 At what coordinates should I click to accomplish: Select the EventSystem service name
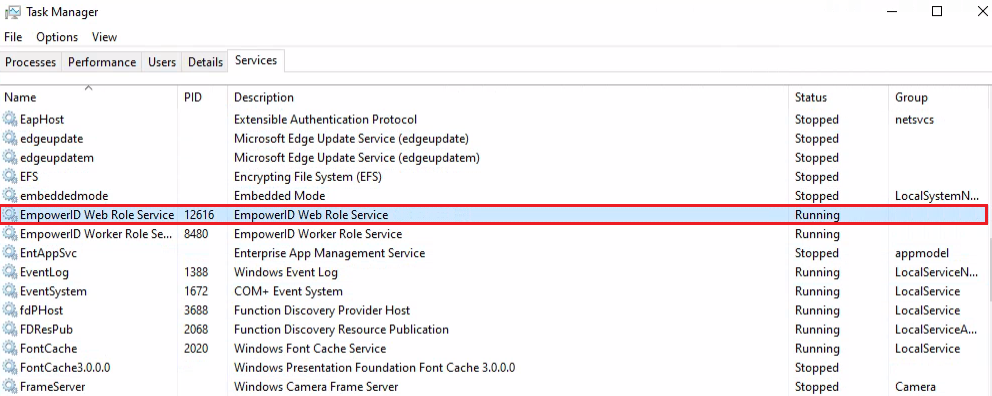[53, 292]
